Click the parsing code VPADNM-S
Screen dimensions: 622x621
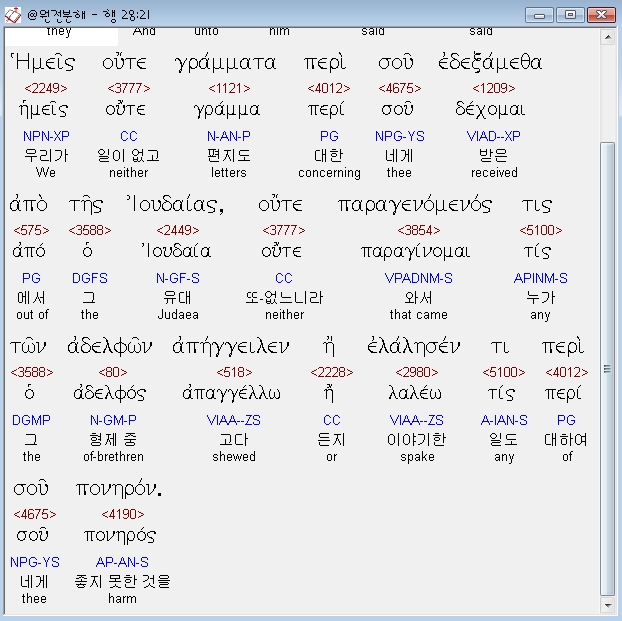[x=419, y=278]
